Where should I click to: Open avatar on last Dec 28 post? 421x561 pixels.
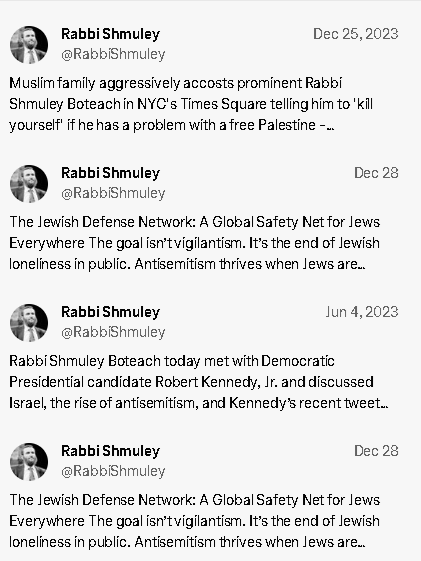(x=29, y=462)
